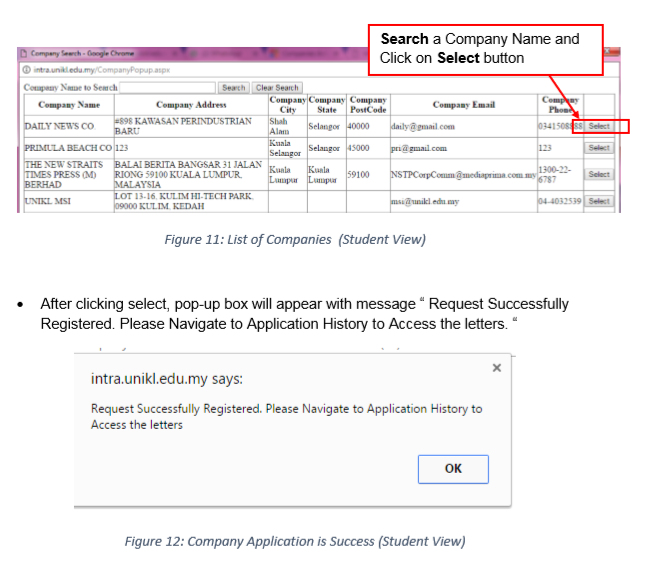Click the Clear Search button

[x=277, y=87]
